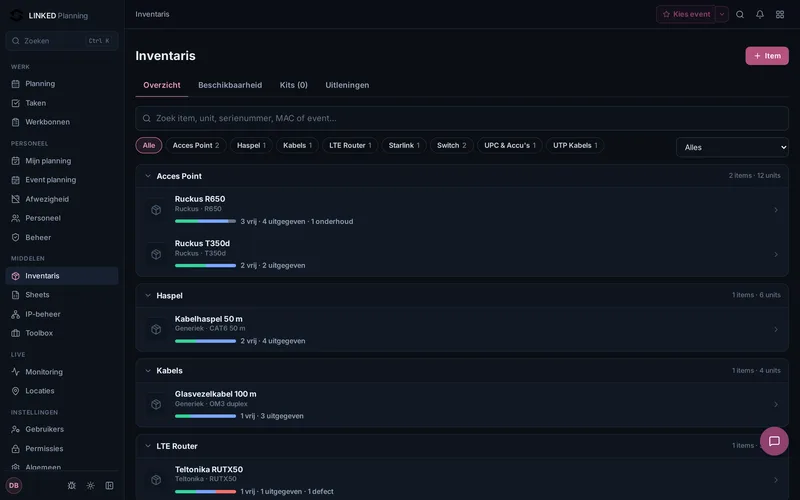This screenshot has height=500, width=800.
Task: Click Ruckus R650 package icon
Action: click(x=156, y=210)
